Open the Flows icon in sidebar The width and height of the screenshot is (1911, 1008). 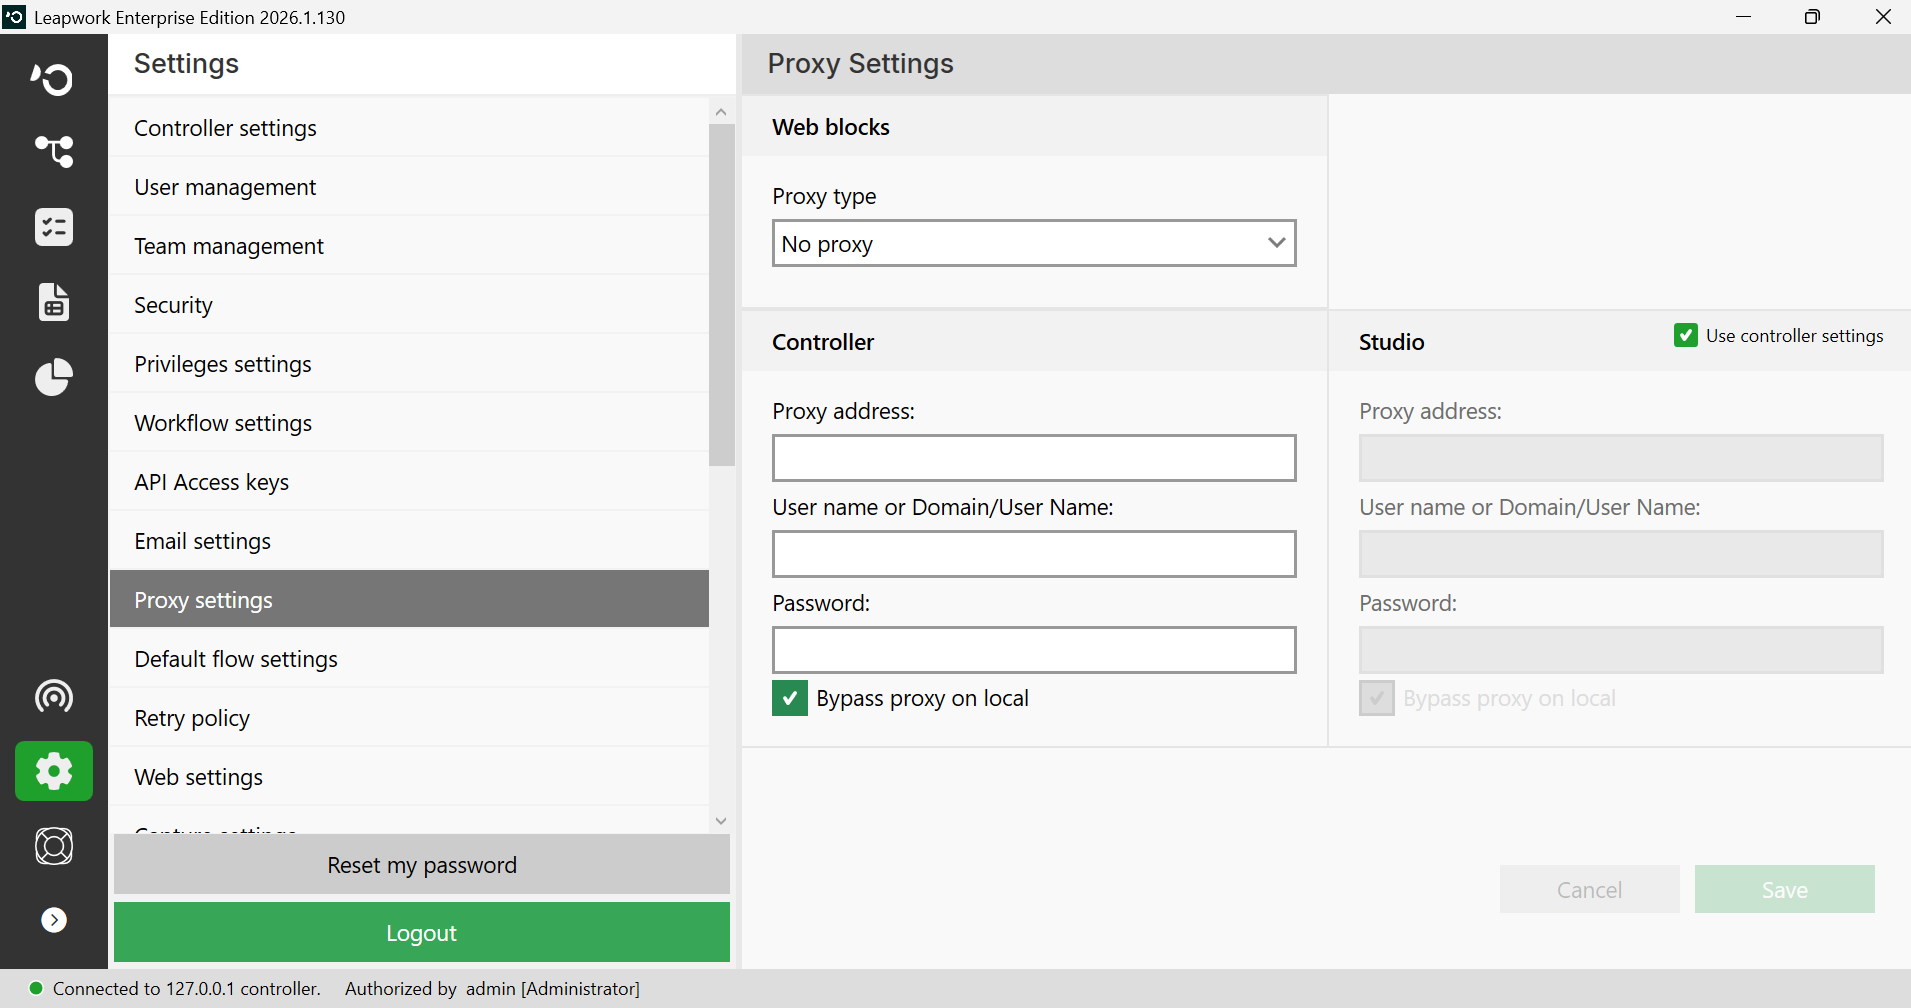click(x=53, y=152)
